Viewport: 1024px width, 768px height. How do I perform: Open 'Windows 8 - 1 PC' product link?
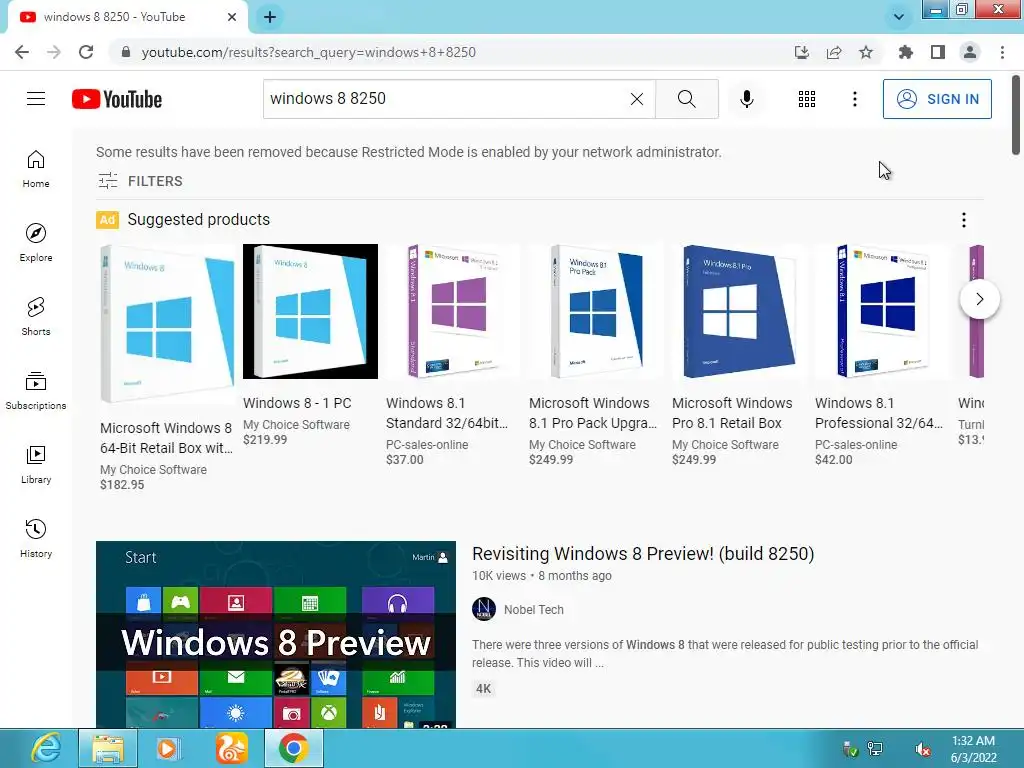297,403
